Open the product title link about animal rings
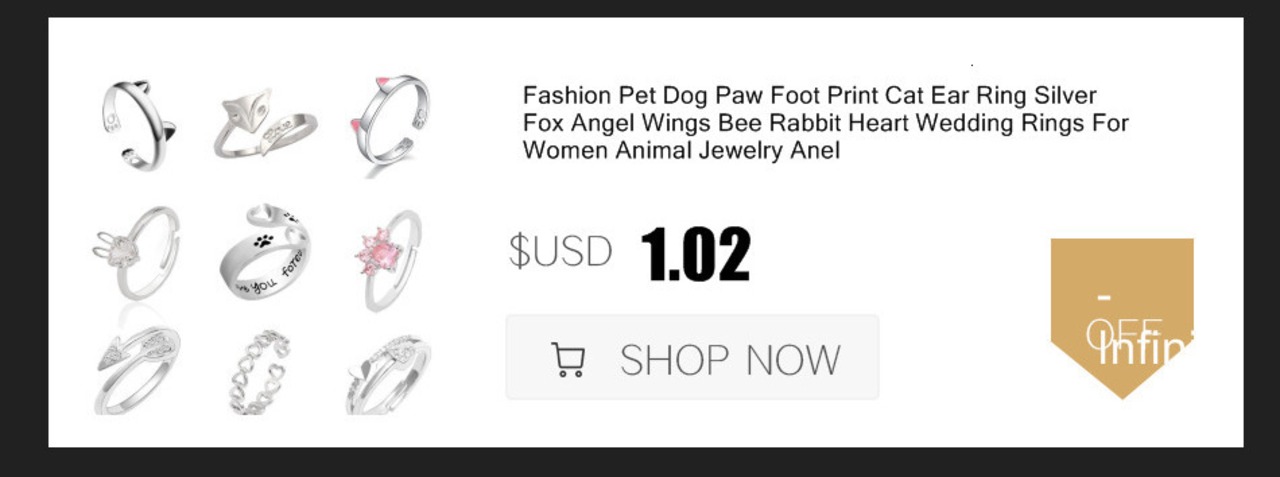The height and width of the screenshot is (477, 1280). pyautogui.click(x=826, y=123)
